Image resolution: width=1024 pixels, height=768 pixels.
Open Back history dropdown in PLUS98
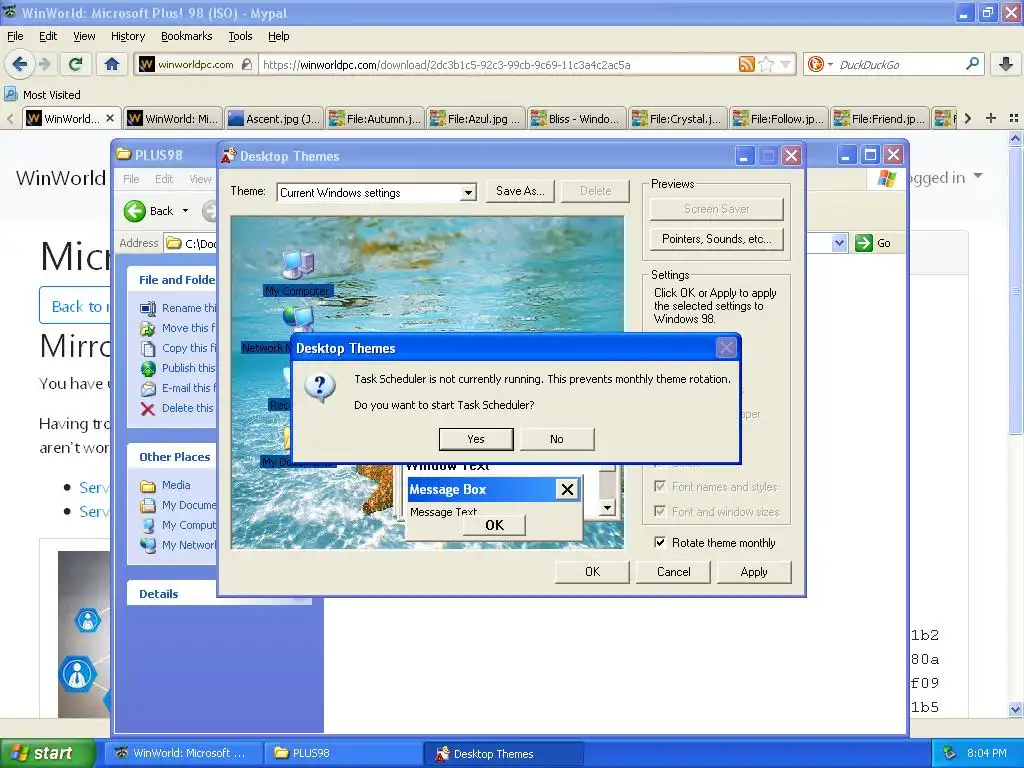point(185,211)
